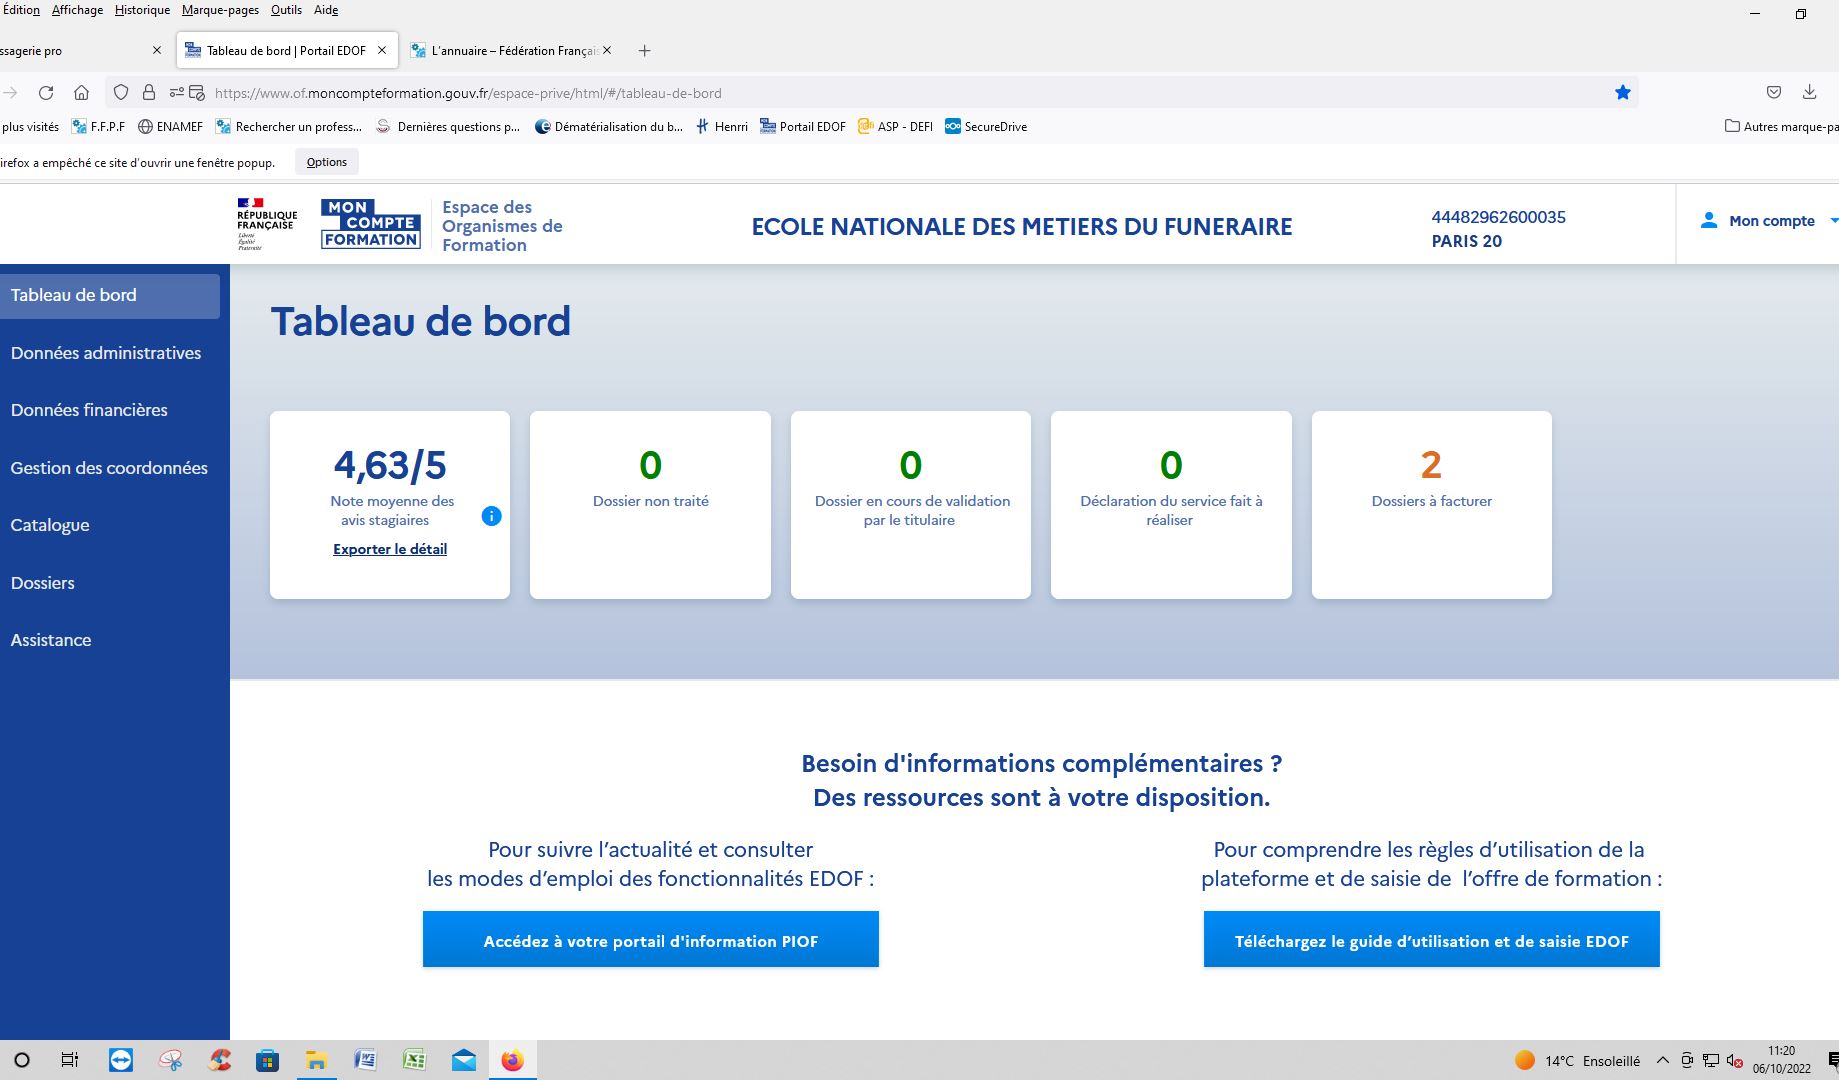This screenshot has height=1080, width=1839.
Task: Go to Données financières
Action: click(x=89, y=410)
